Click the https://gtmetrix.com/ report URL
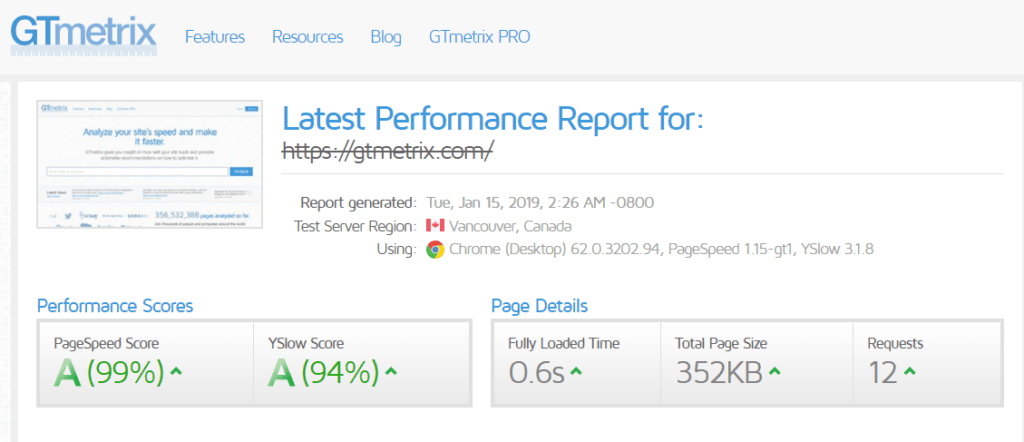Screen dimensions: 1024x442 [387, 151]
